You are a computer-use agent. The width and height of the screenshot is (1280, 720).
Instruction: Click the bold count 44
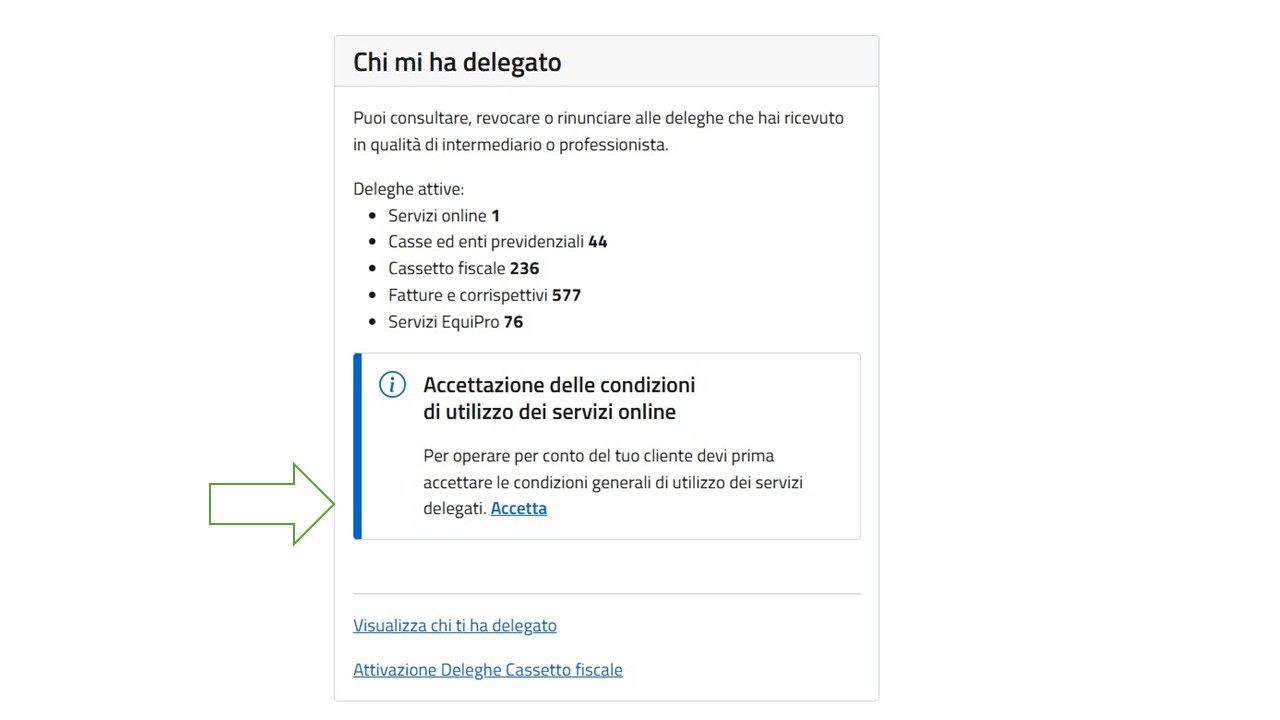(597, 241)
